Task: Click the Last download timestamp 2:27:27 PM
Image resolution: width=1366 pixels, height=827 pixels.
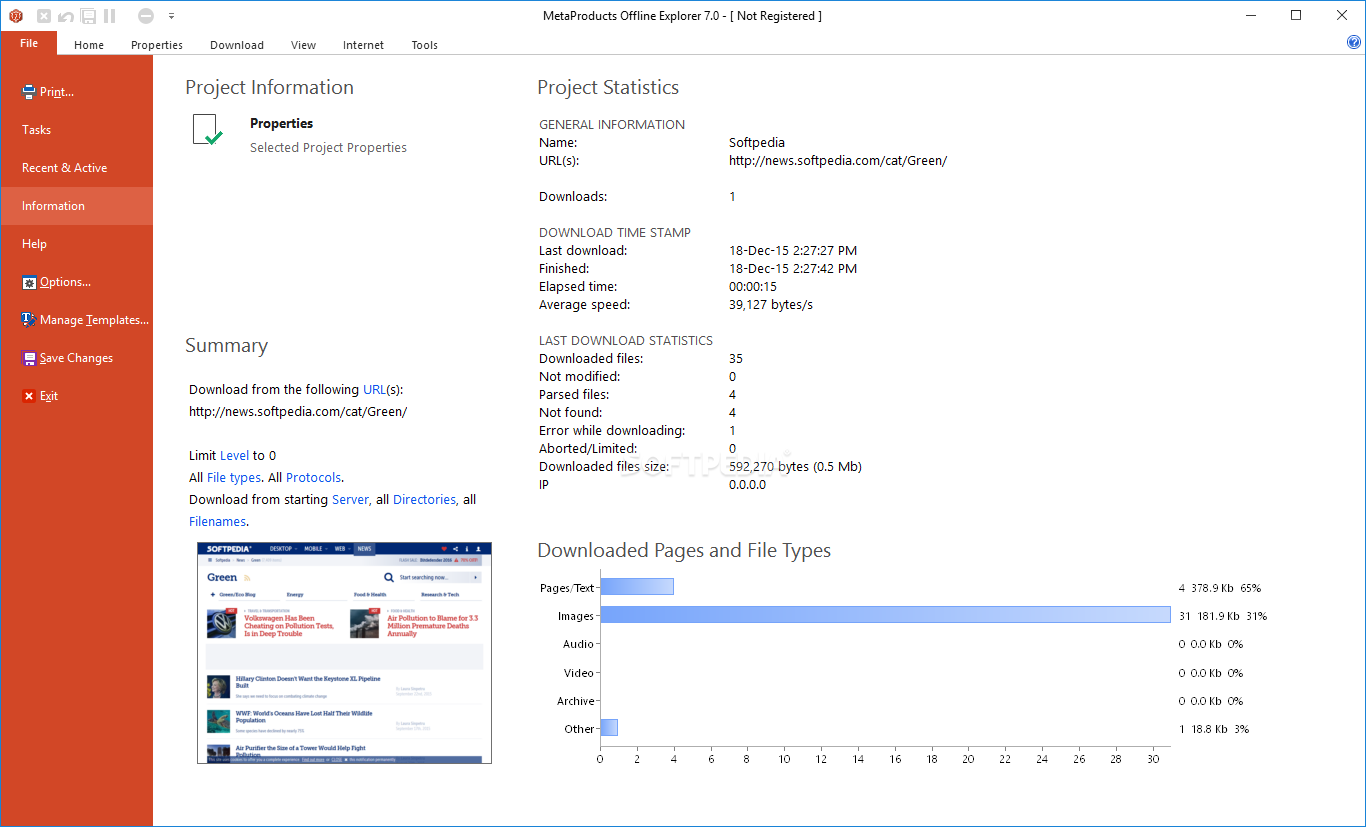Action: [x=793, y=251]
